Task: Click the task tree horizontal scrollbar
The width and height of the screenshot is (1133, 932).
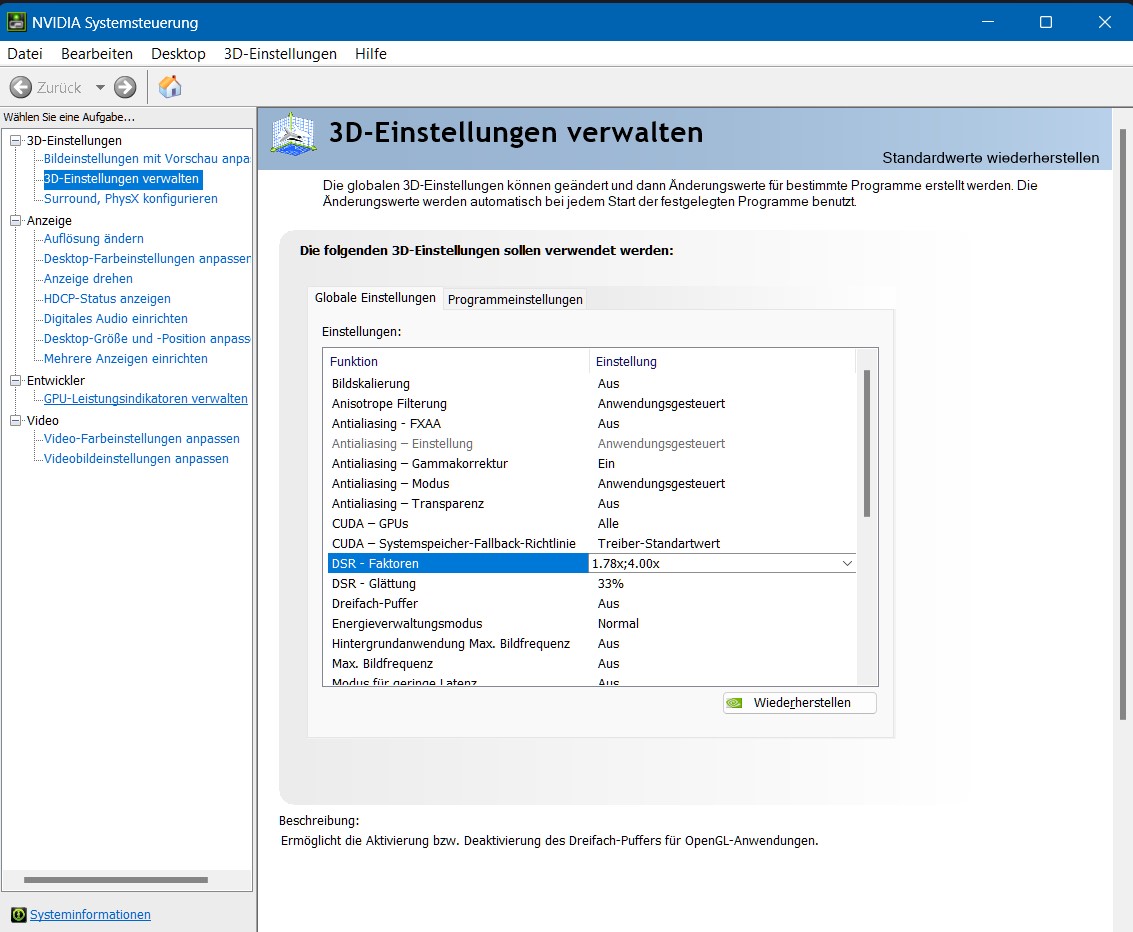Action: 116,880
